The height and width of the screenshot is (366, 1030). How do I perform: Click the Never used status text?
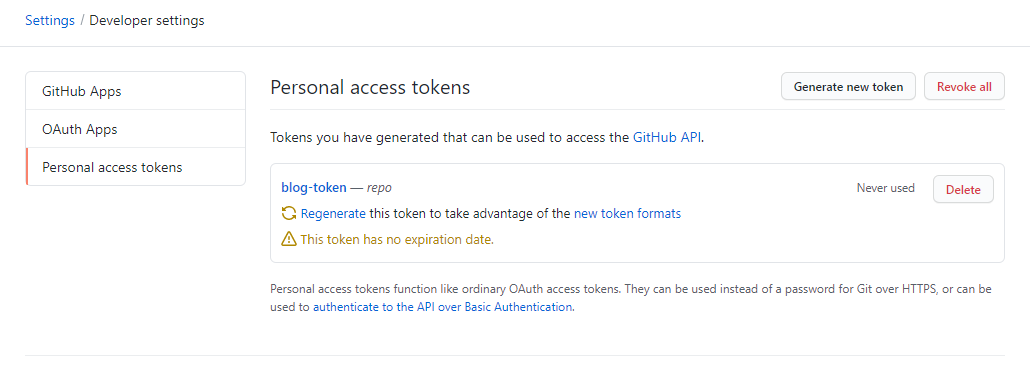(x=885, y=188)
